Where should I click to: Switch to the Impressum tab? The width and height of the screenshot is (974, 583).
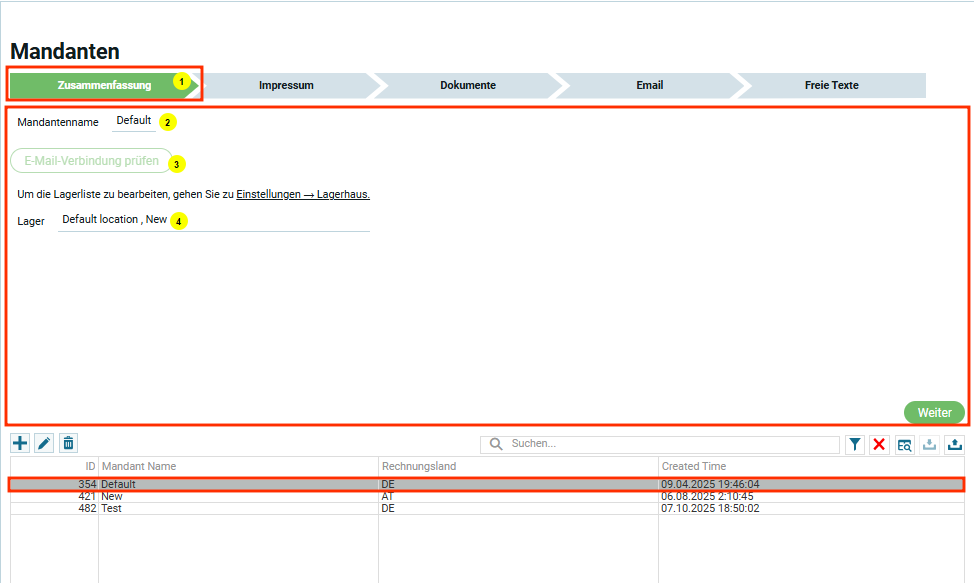tap(286, 85)
